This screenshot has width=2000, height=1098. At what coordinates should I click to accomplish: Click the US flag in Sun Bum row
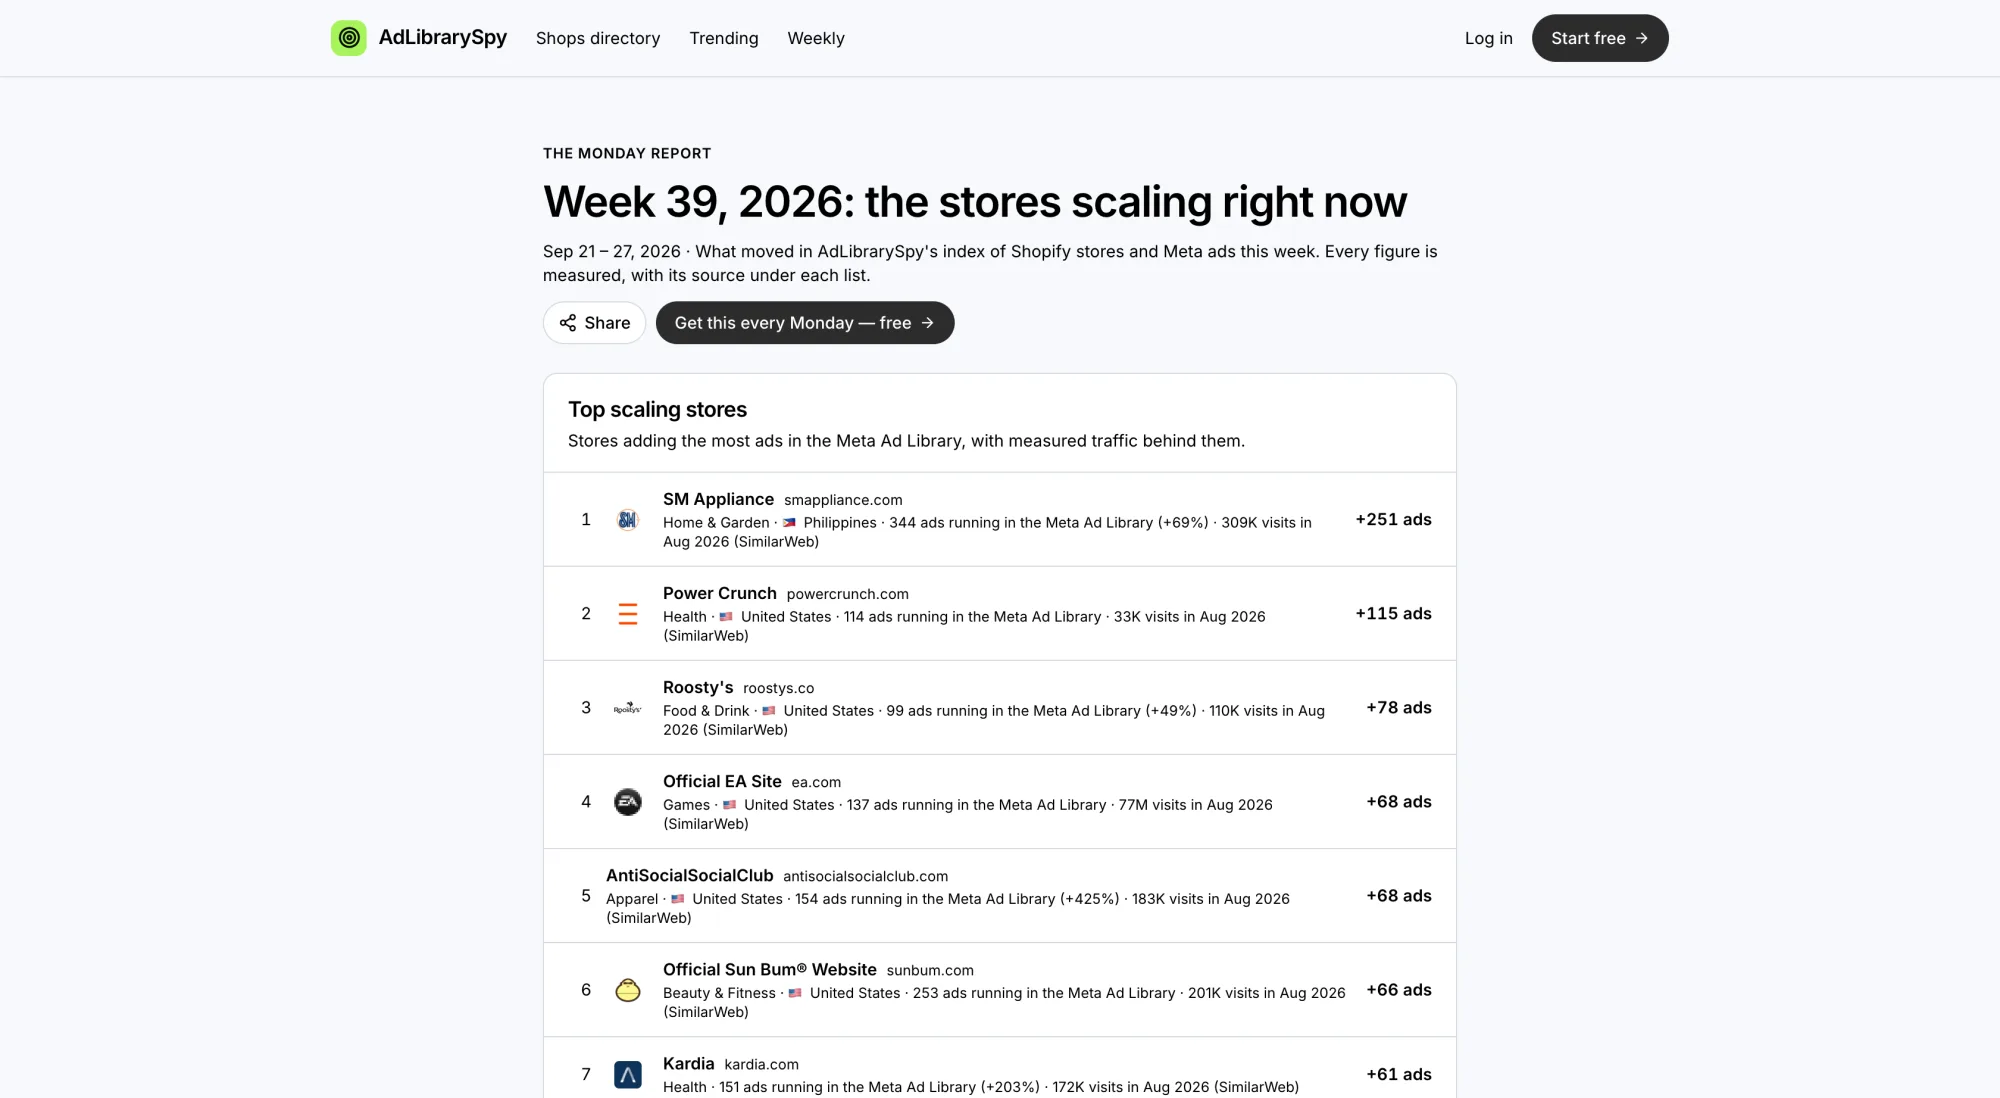click(795, 993)
